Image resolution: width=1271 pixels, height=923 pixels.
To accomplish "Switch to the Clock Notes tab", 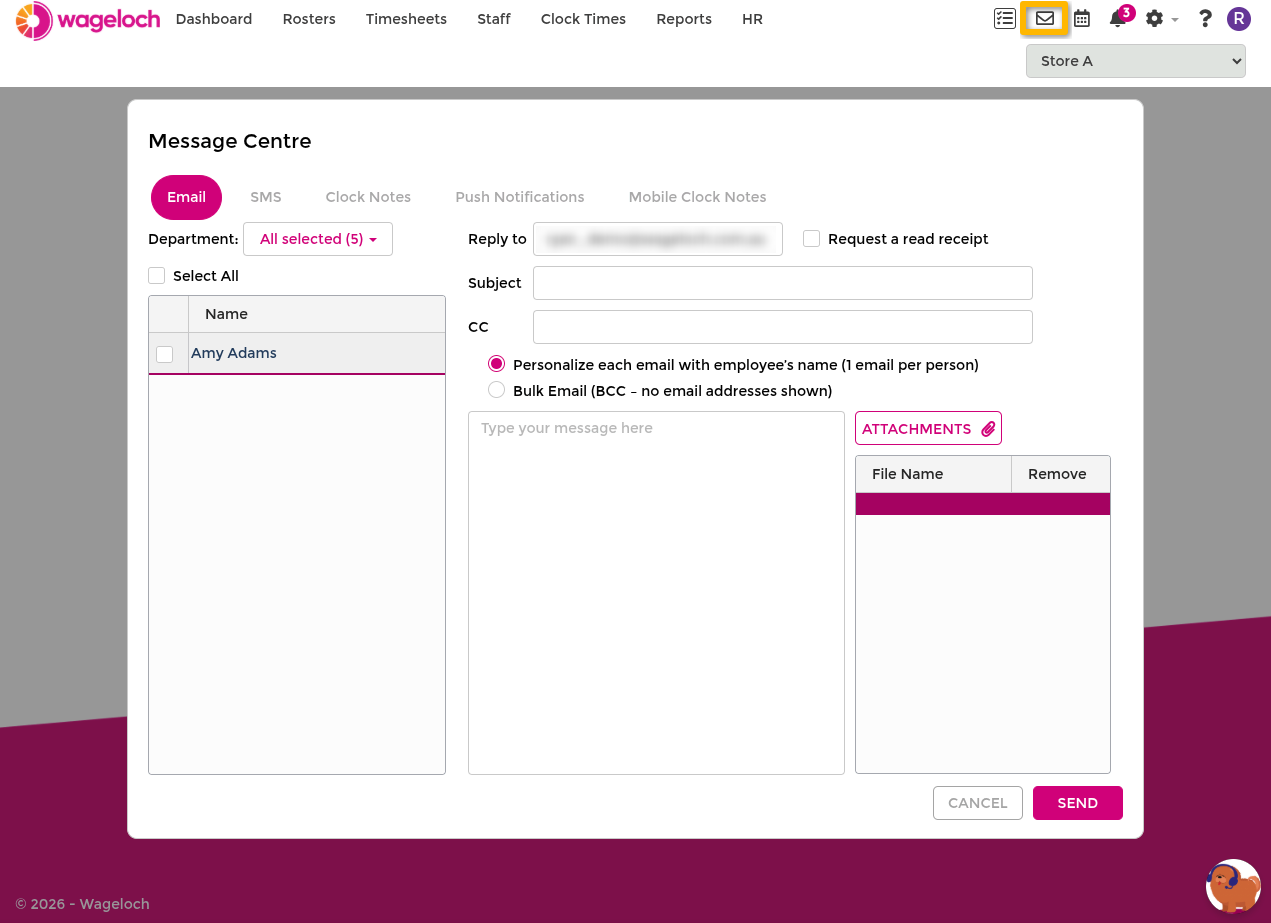I will [368, 197].
